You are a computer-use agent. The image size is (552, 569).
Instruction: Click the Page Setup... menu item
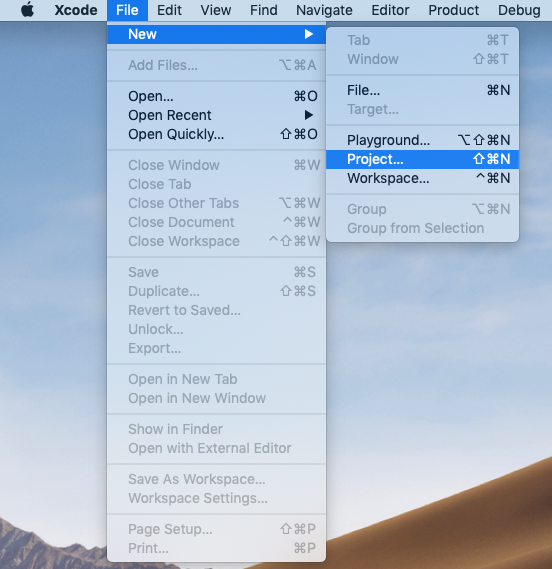click(x=216, y=529)
